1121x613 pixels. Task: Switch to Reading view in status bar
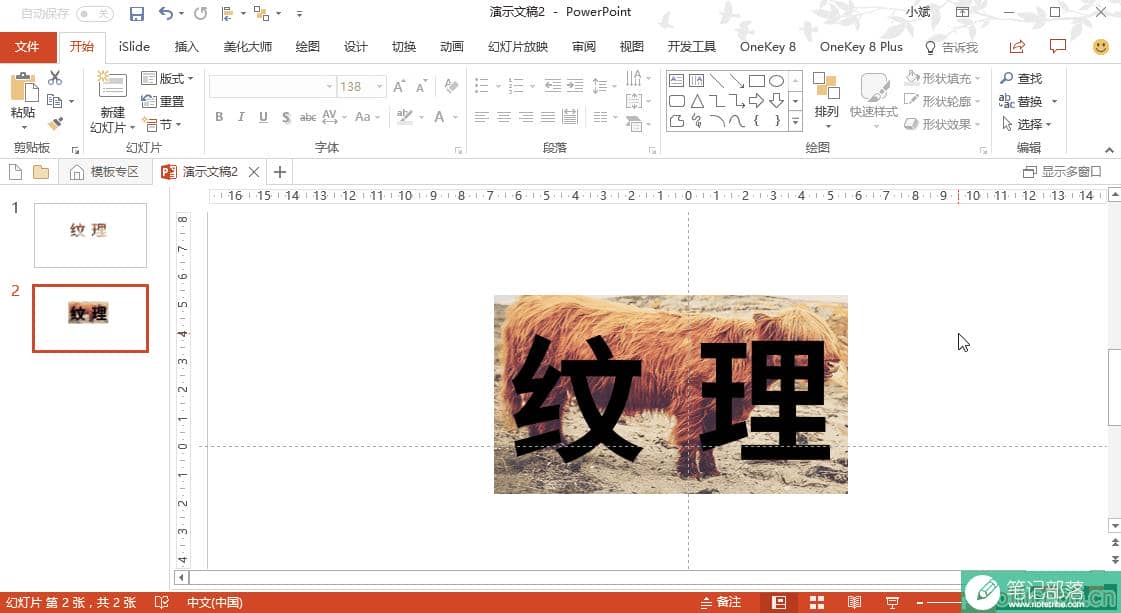pos(854,602)
